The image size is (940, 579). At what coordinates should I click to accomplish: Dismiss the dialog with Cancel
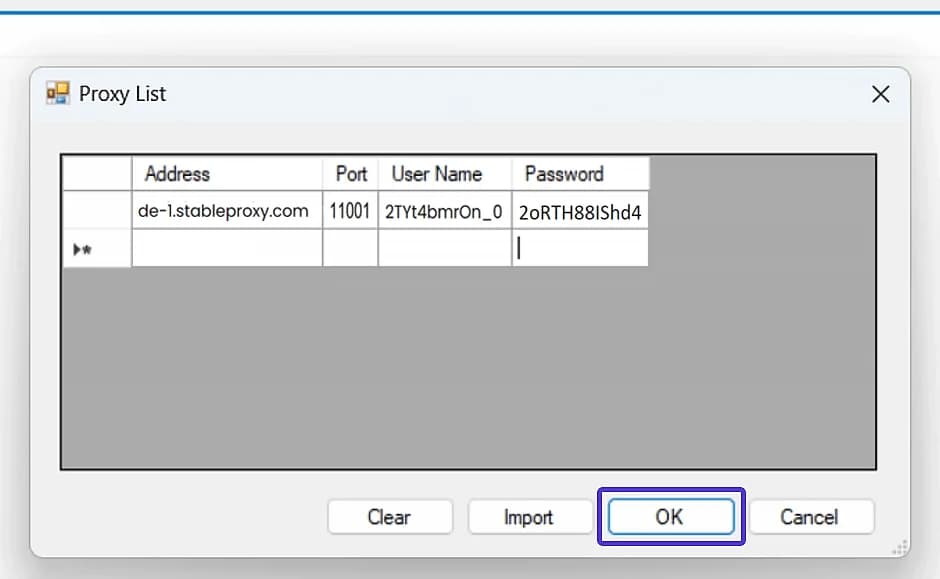click(x=812, y=517)
